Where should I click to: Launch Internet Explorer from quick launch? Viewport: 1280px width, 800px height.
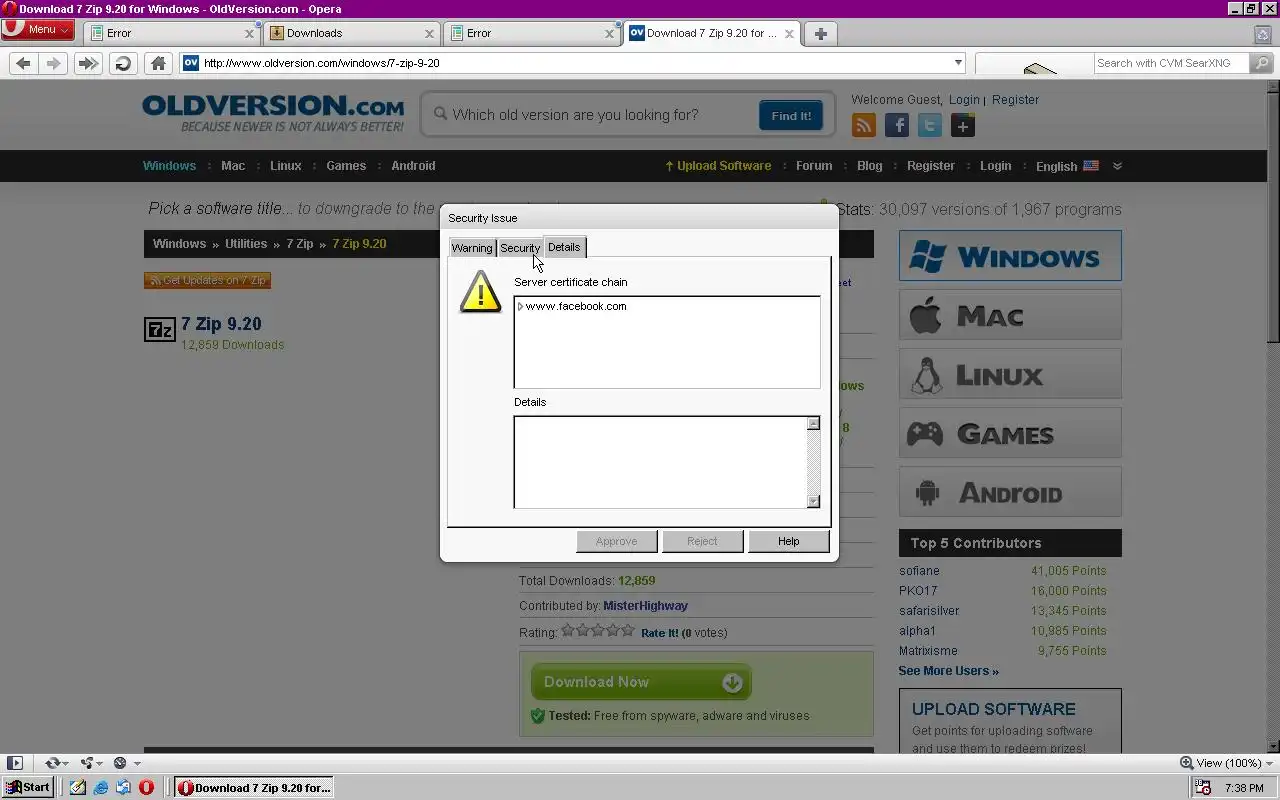[101, 788]
